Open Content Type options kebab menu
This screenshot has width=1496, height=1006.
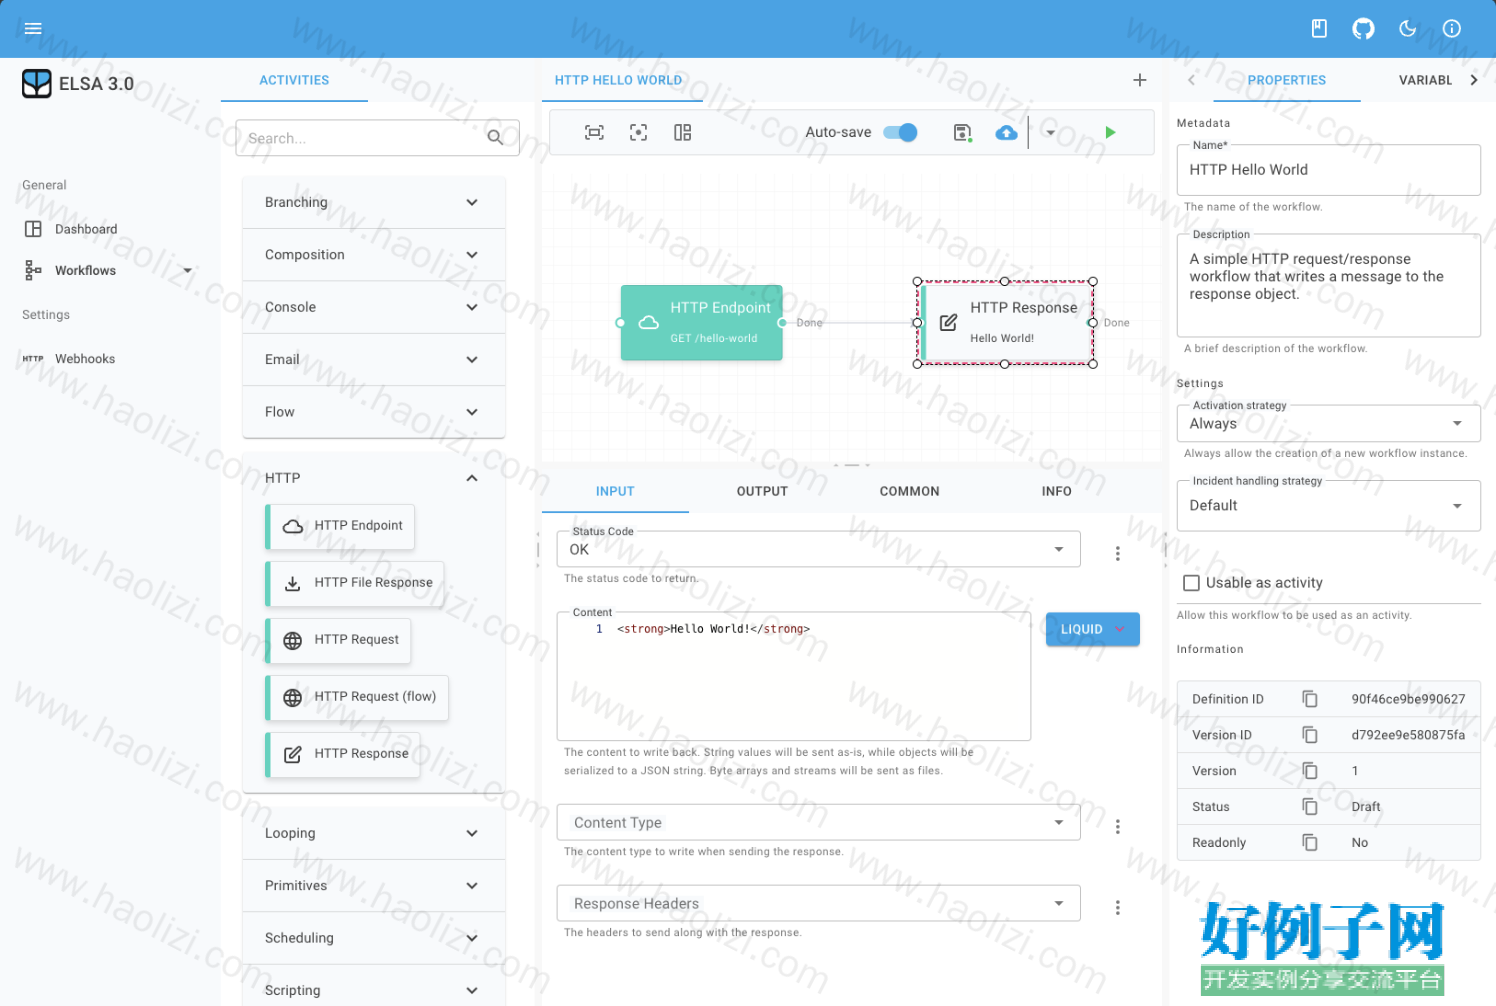coord(1118,826)
